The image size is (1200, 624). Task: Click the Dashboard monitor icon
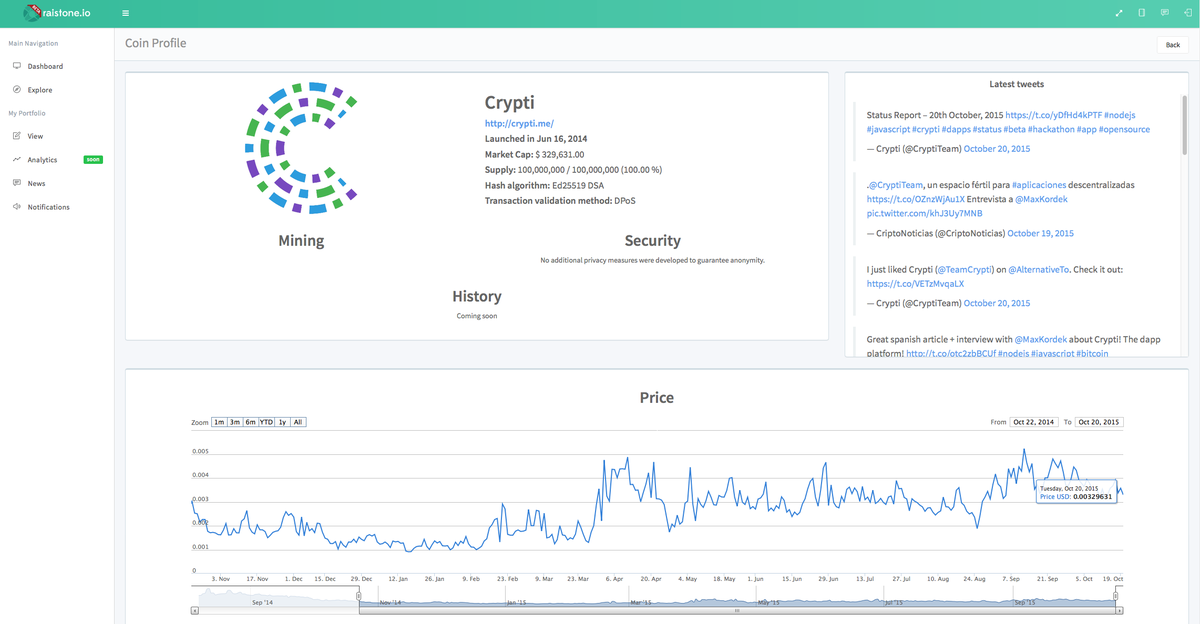[x=16, y=66]
